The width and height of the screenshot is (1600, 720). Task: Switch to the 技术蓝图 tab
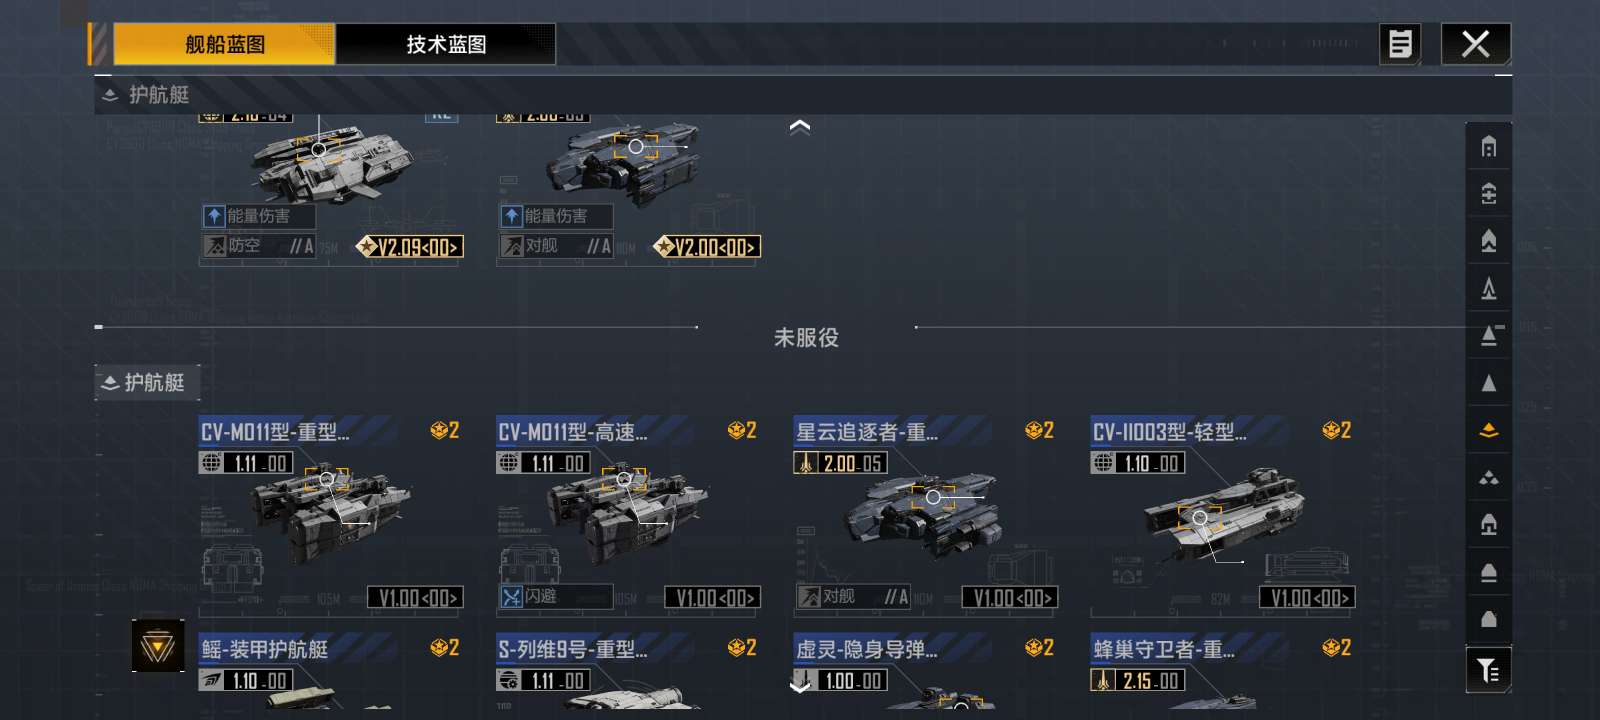coord(446,44)
